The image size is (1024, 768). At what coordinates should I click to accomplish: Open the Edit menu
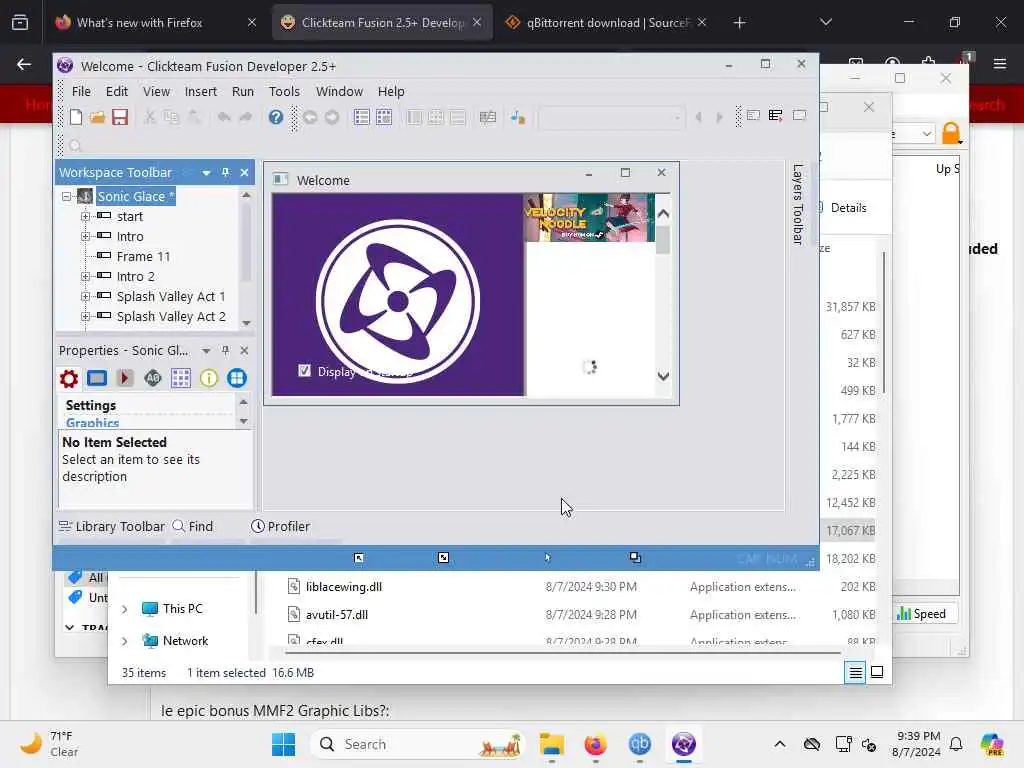click(117, 91)
